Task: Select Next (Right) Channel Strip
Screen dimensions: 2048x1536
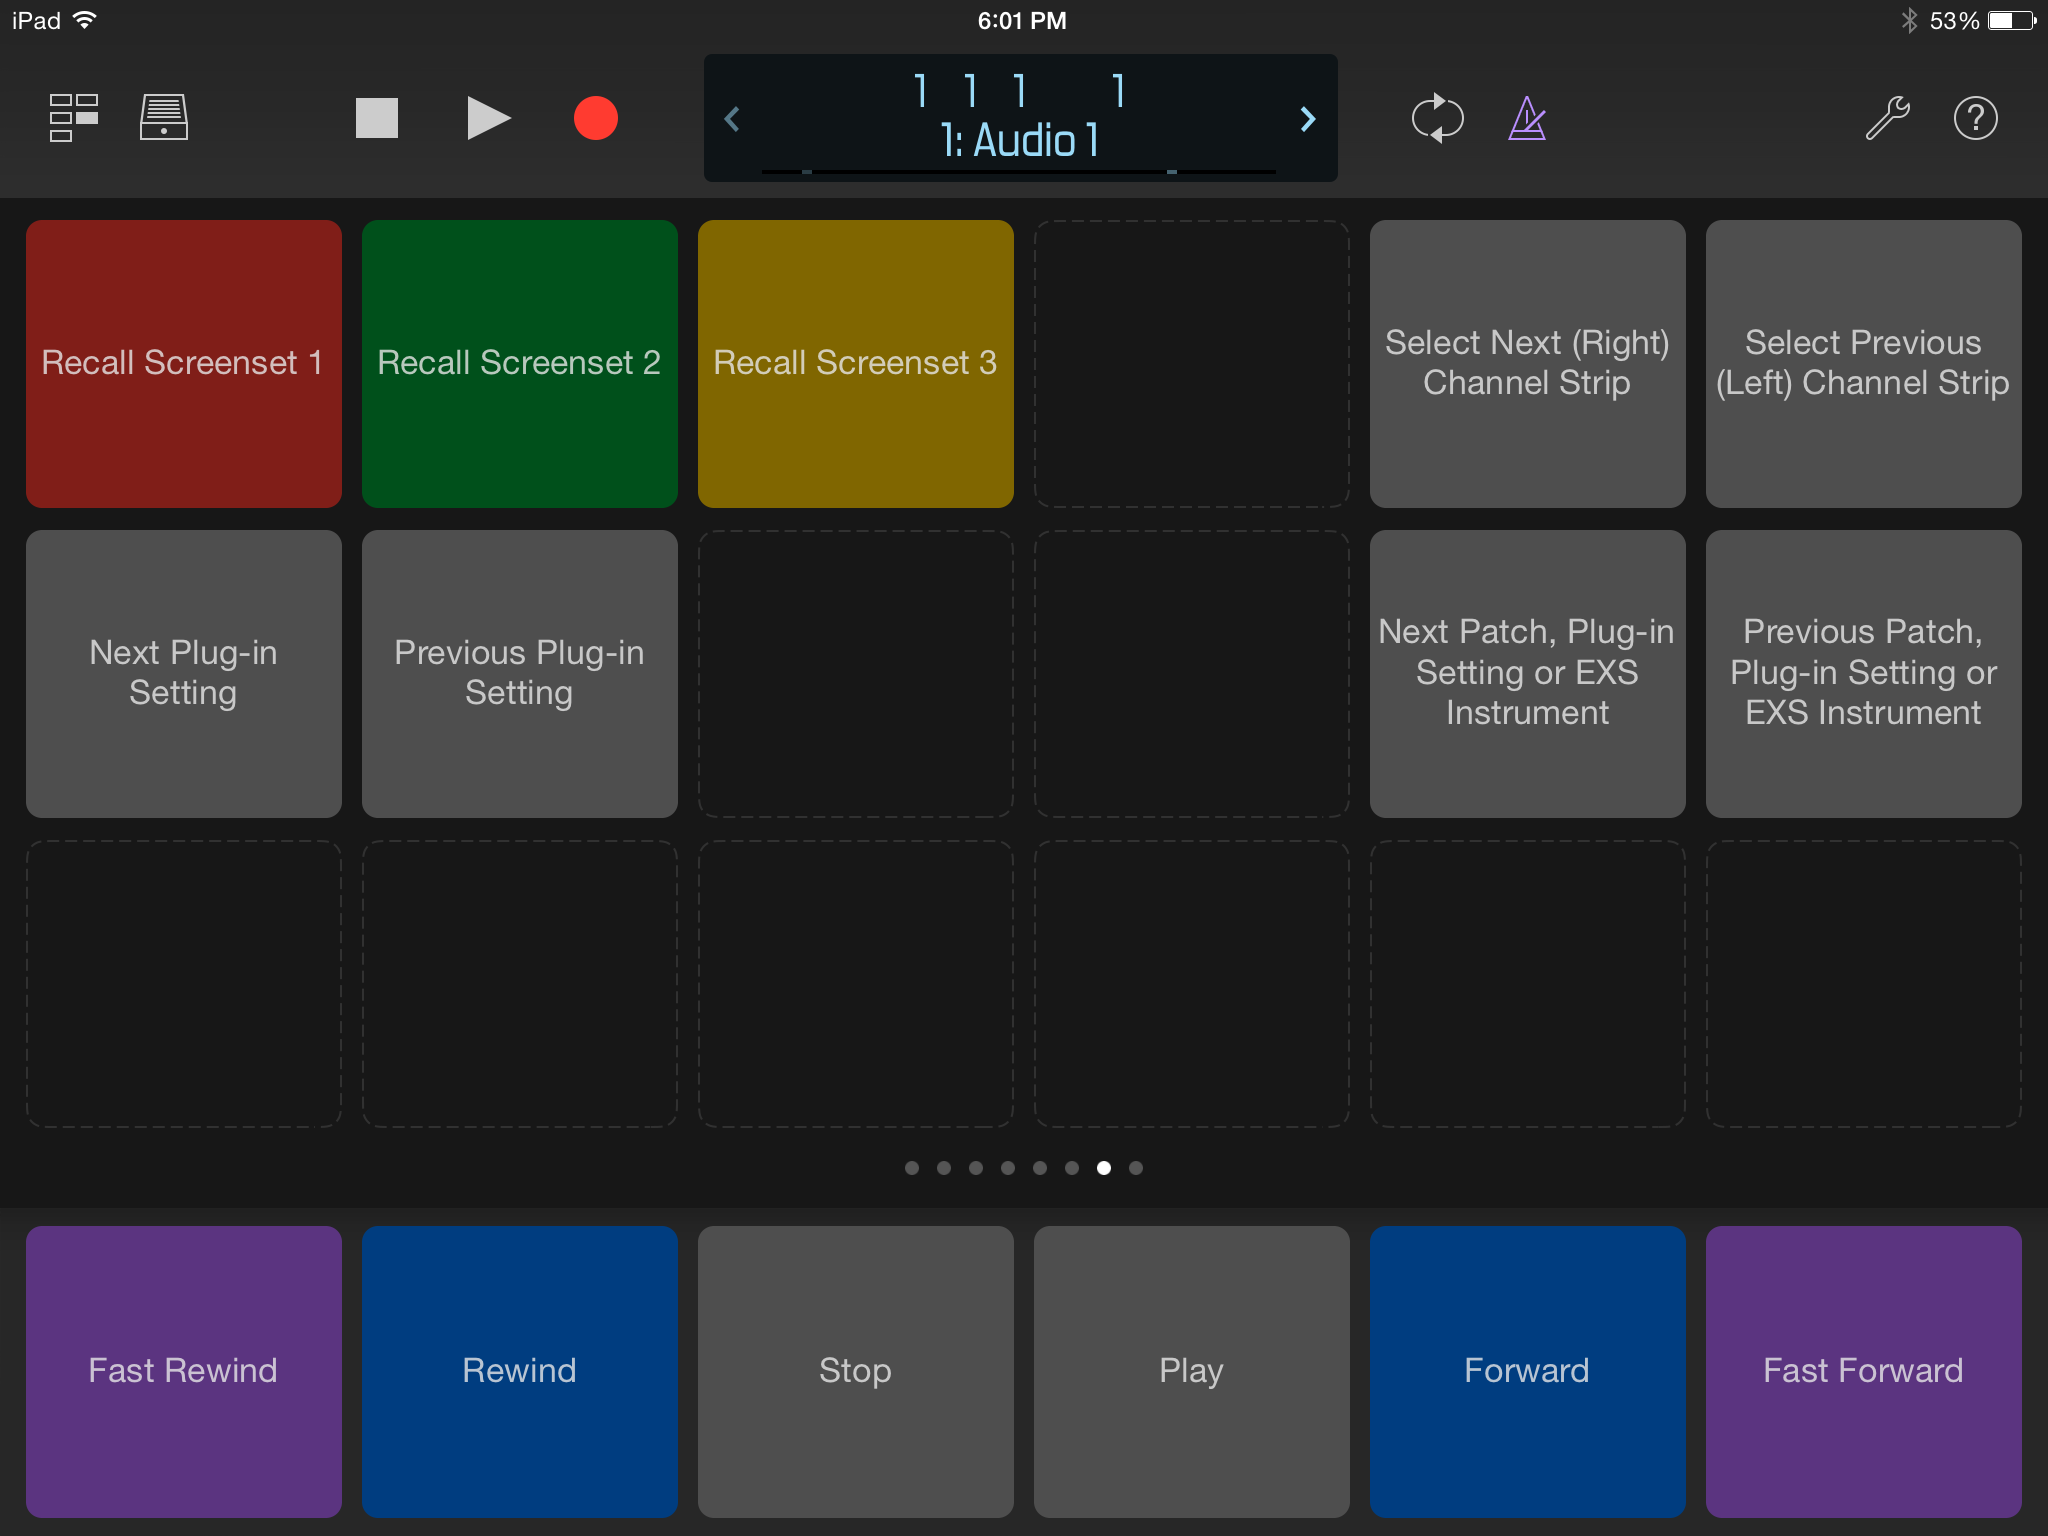Action: (x=1527, y=363)
